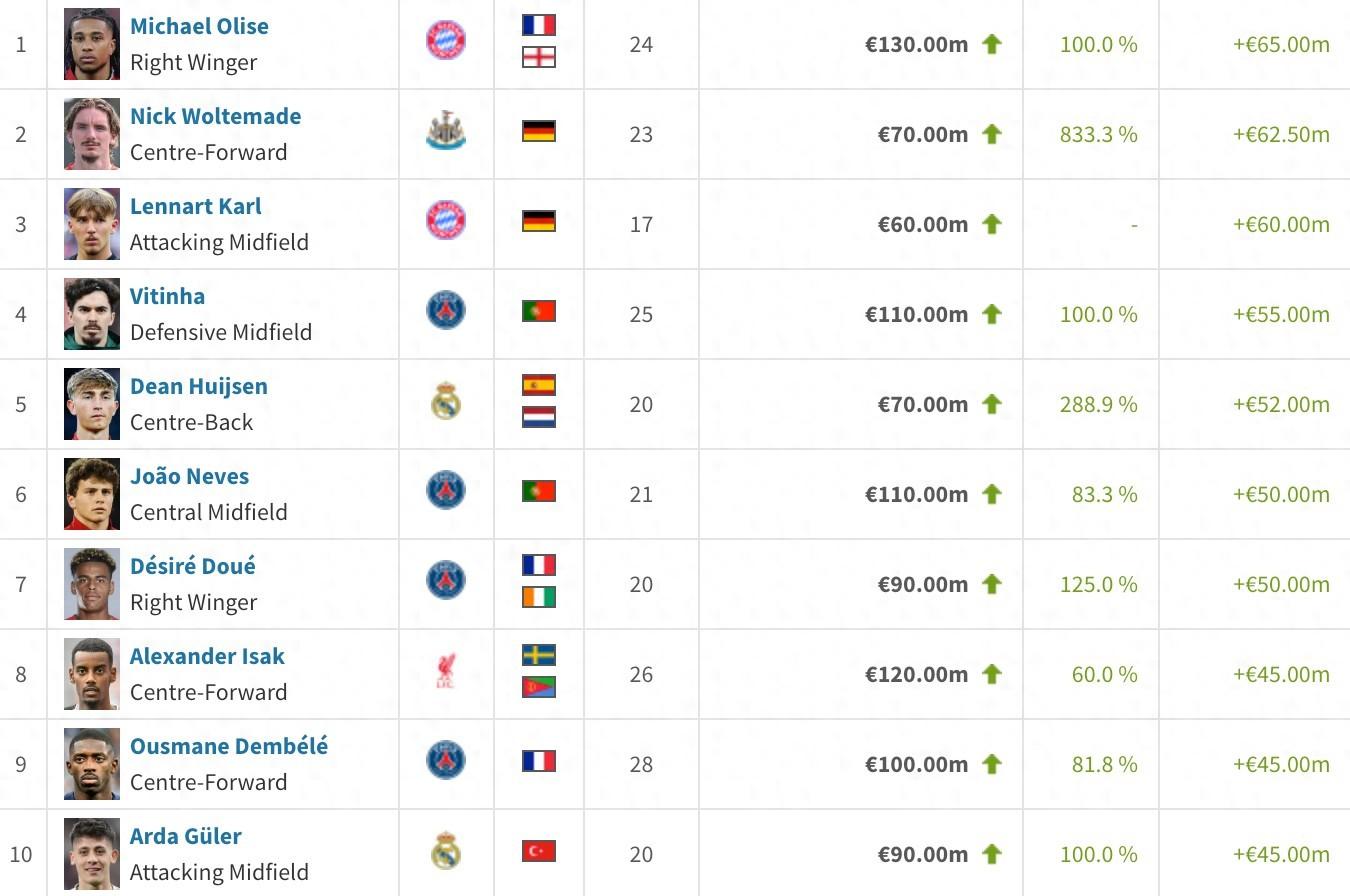Click the green up arrow beside €130.00m

click(991, 44)
